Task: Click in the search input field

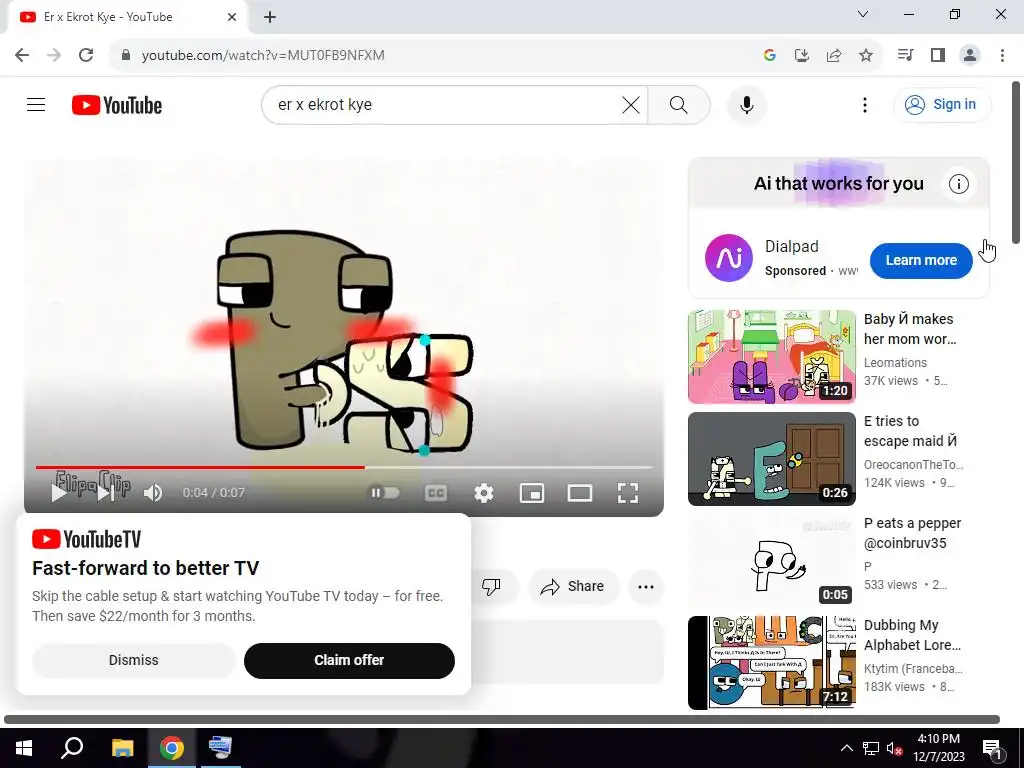Action: (x=444, y=104)
